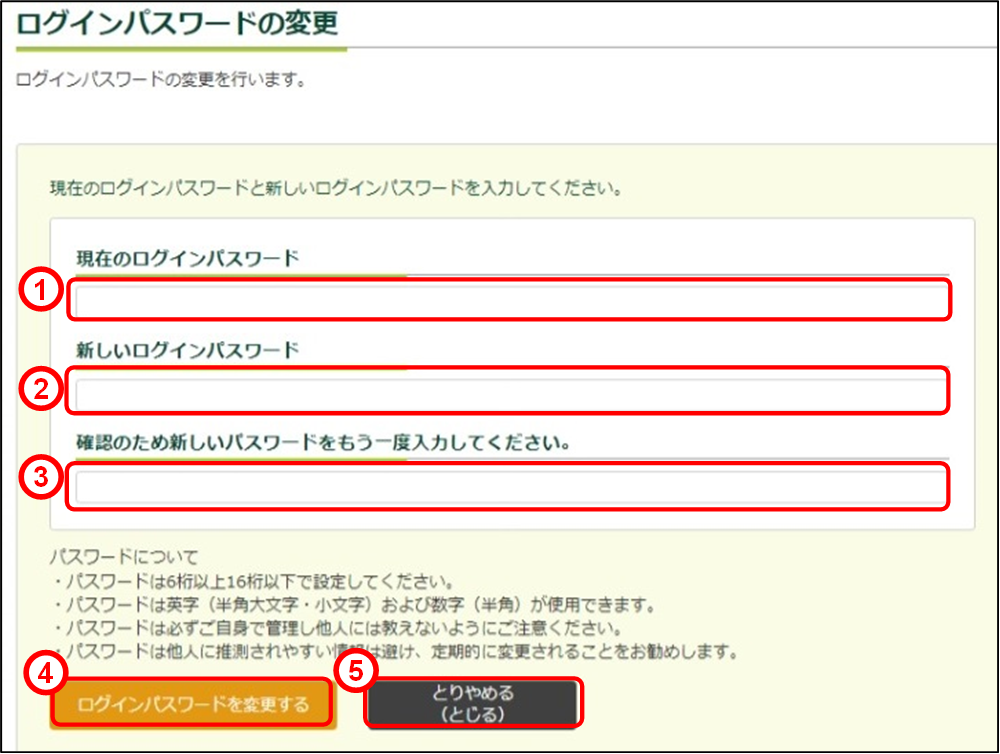Screen dimensions: 1000x754
Task: Click the current login password input field
Action: 508,300
